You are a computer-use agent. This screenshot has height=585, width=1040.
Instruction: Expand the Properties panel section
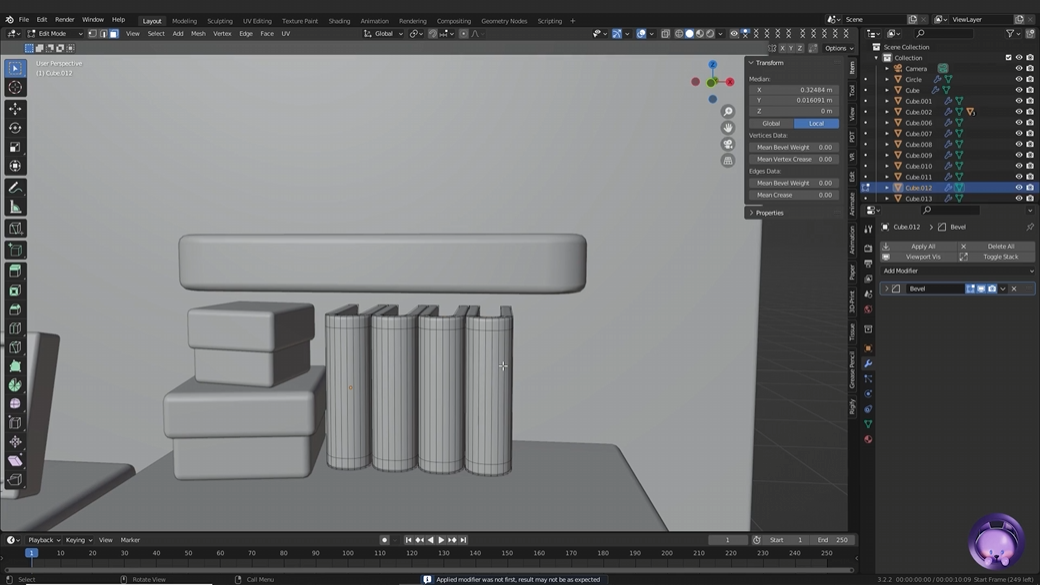coord(769,213)
